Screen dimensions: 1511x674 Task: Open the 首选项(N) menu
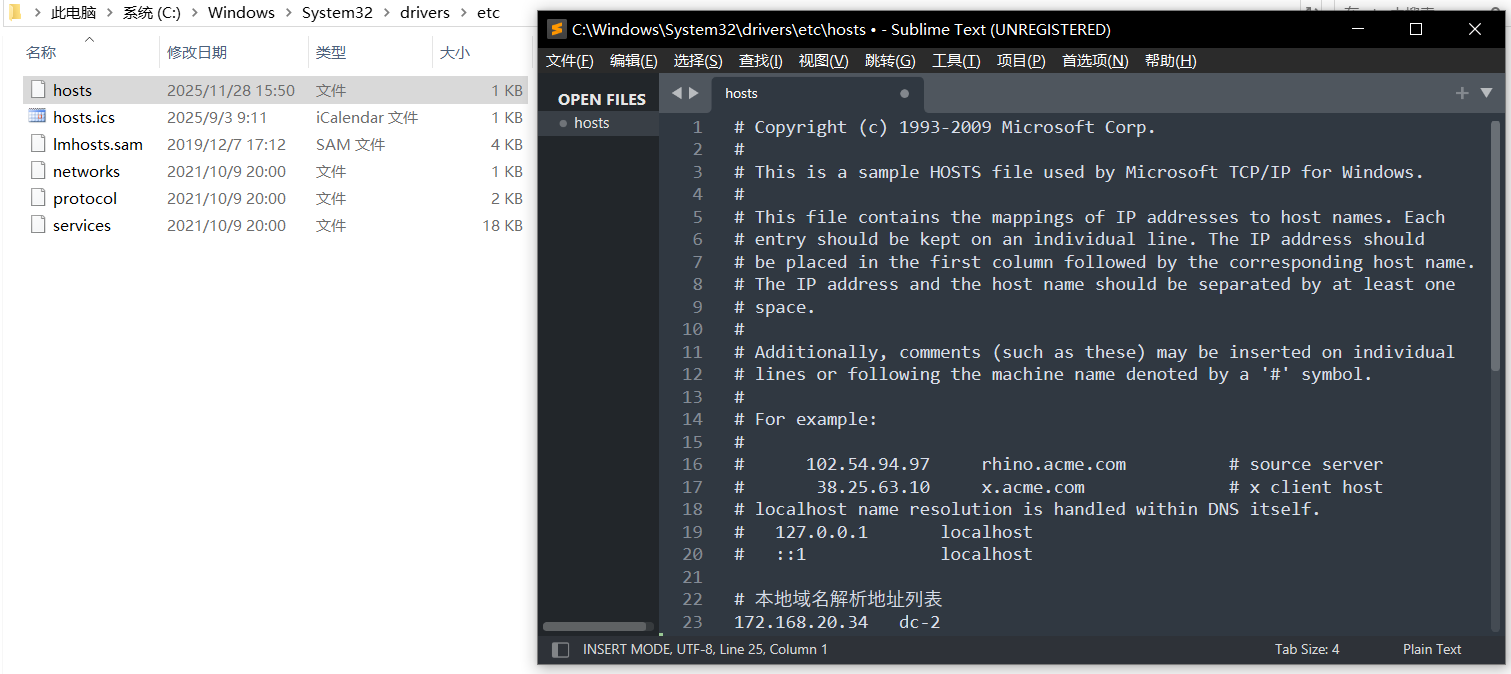point(1095,61)
